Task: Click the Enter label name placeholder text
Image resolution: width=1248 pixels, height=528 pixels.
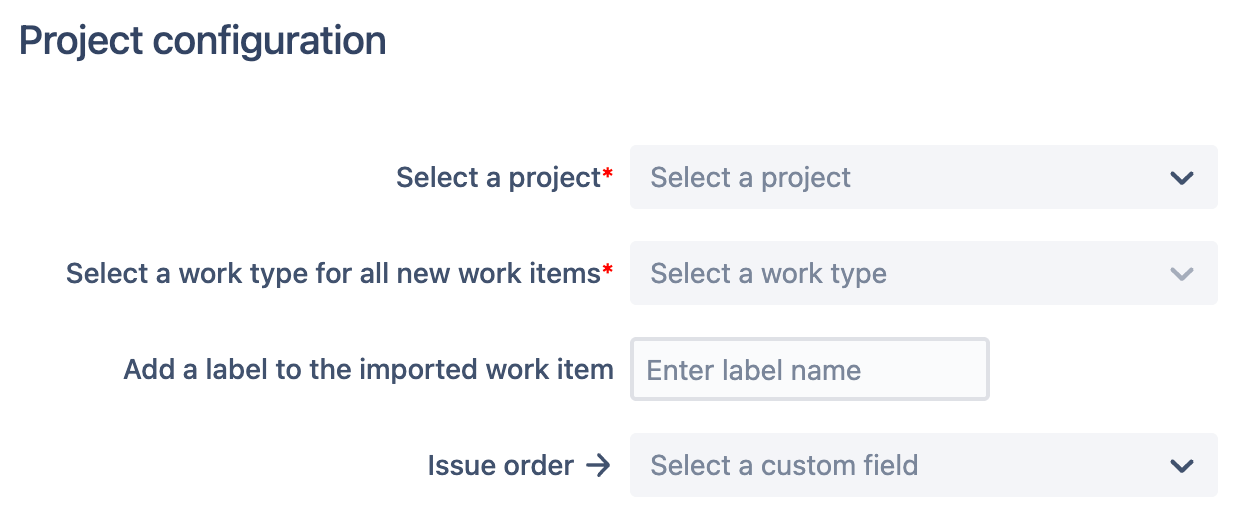Action: (753, 370)
